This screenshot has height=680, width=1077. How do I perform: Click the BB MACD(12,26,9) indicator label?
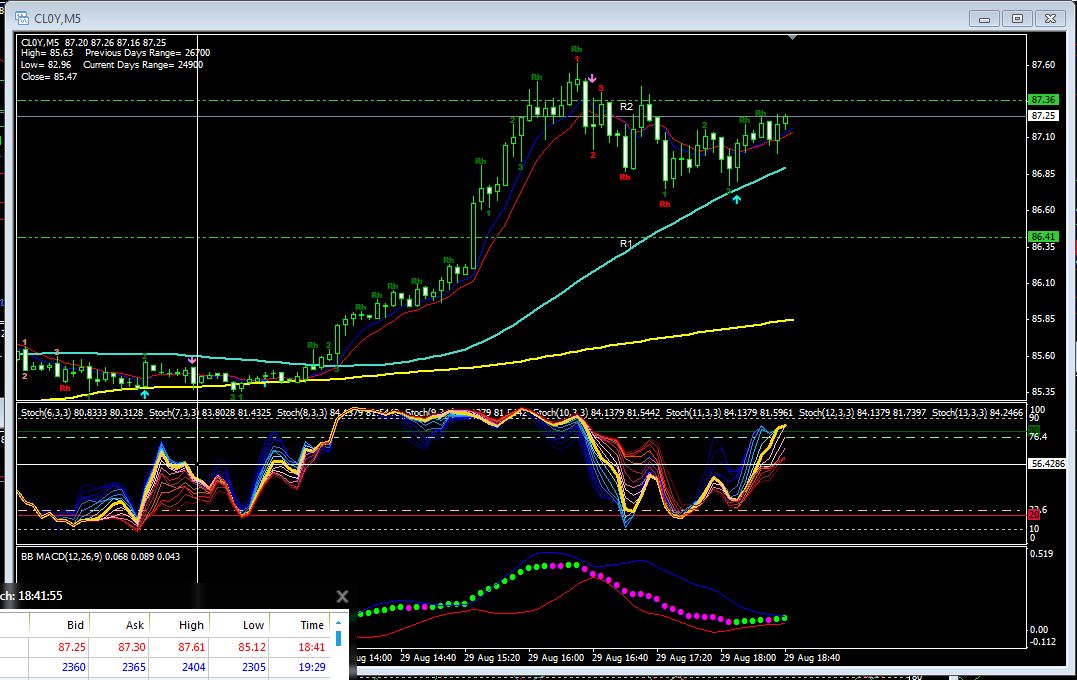(x=100, y=556)
